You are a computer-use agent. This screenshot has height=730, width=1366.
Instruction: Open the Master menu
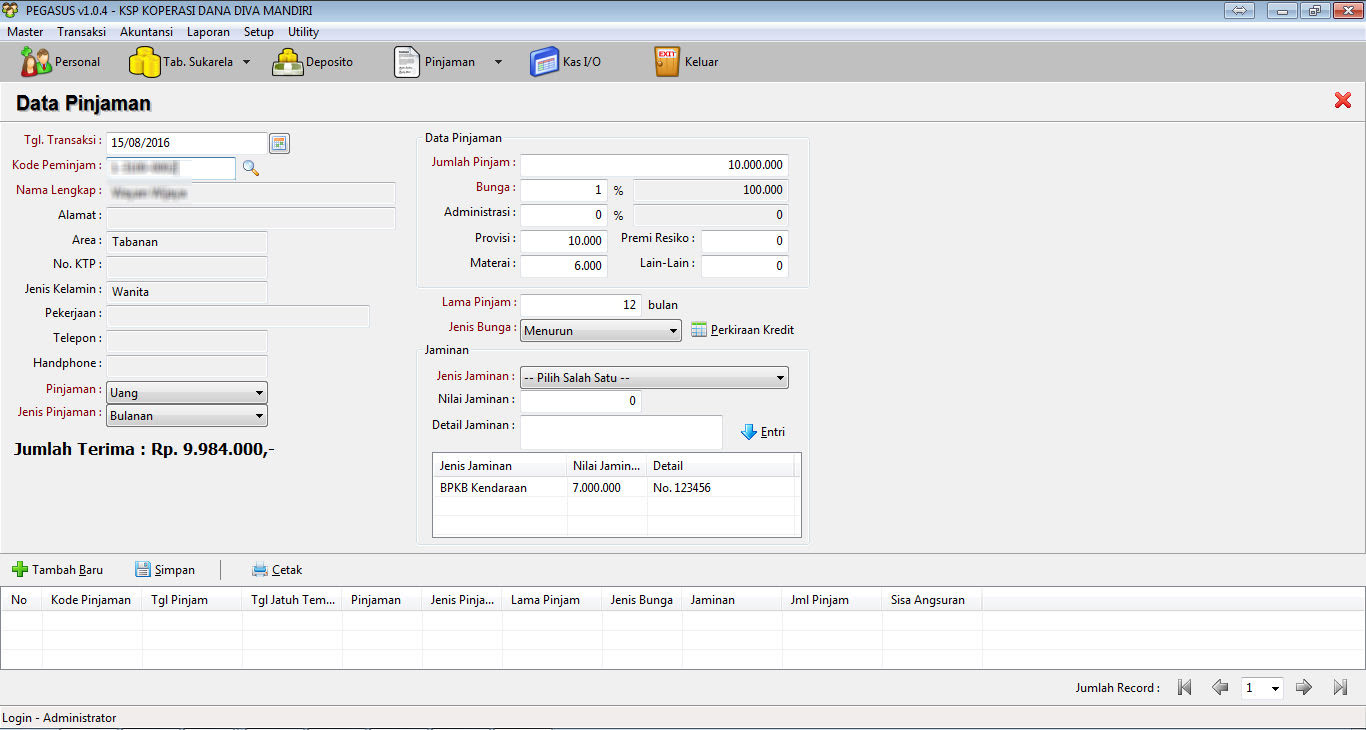pyautogui.click(x=25, y=32)
